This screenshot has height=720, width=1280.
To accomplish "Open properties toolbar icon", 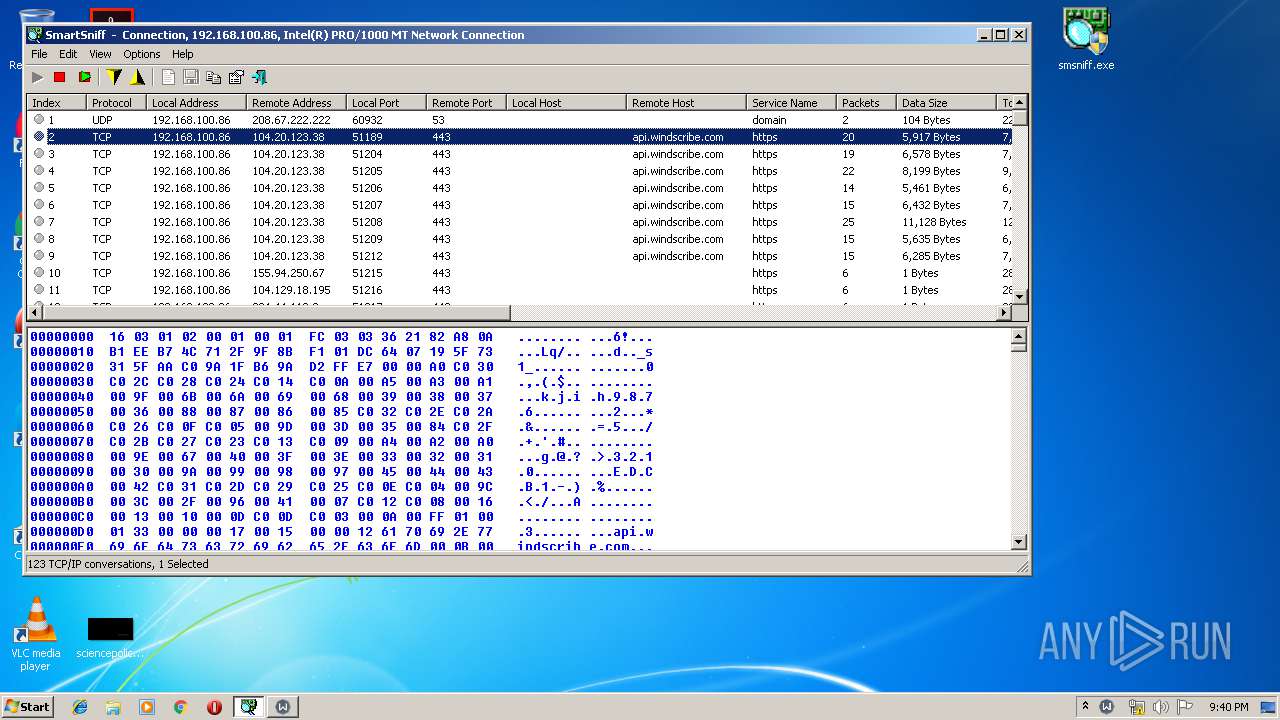I will pos(236,77).
